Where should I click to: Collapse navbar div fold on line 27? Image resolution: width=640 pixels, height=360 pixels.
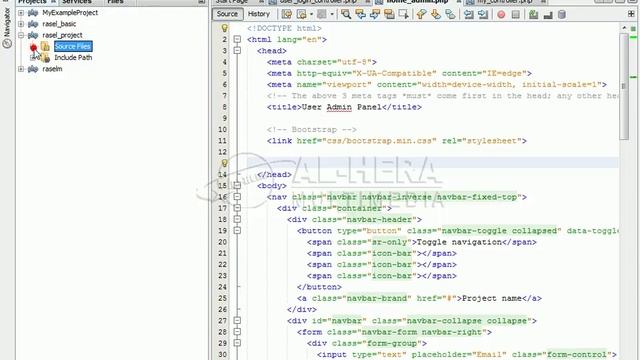point(237,321)
